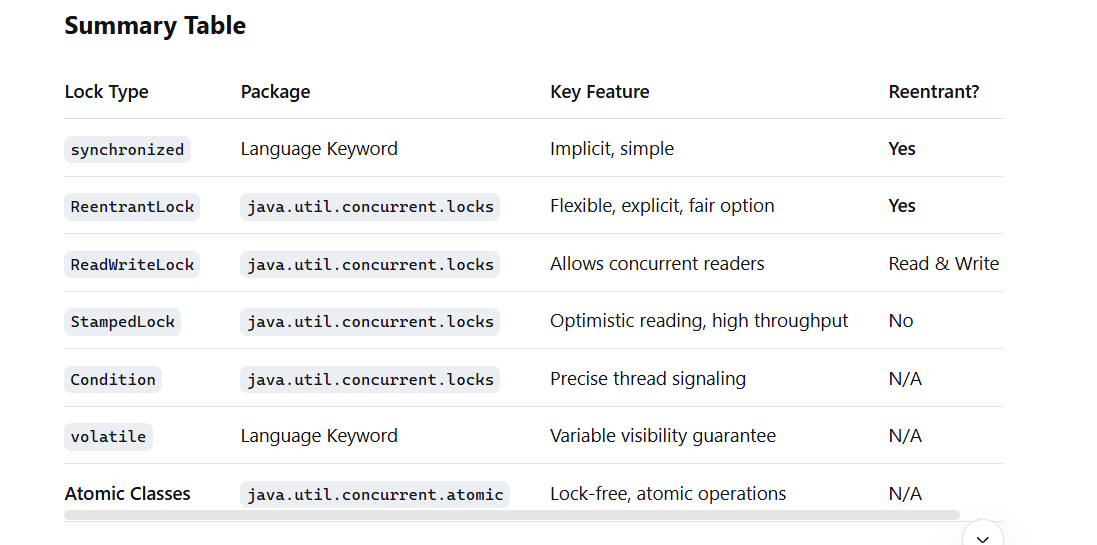Image resolution: width=1097 pixels, height=545 pixels.
Task: Click the scroll-down chevron button
Action: click(983, 535)
